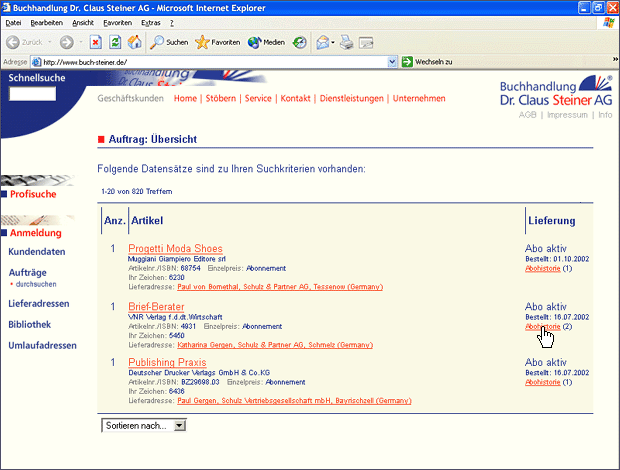The height and width of the screenshot is (470, 620).
Task: Click the Home house icon in toolbar
Action: click(x=134, y=42)
